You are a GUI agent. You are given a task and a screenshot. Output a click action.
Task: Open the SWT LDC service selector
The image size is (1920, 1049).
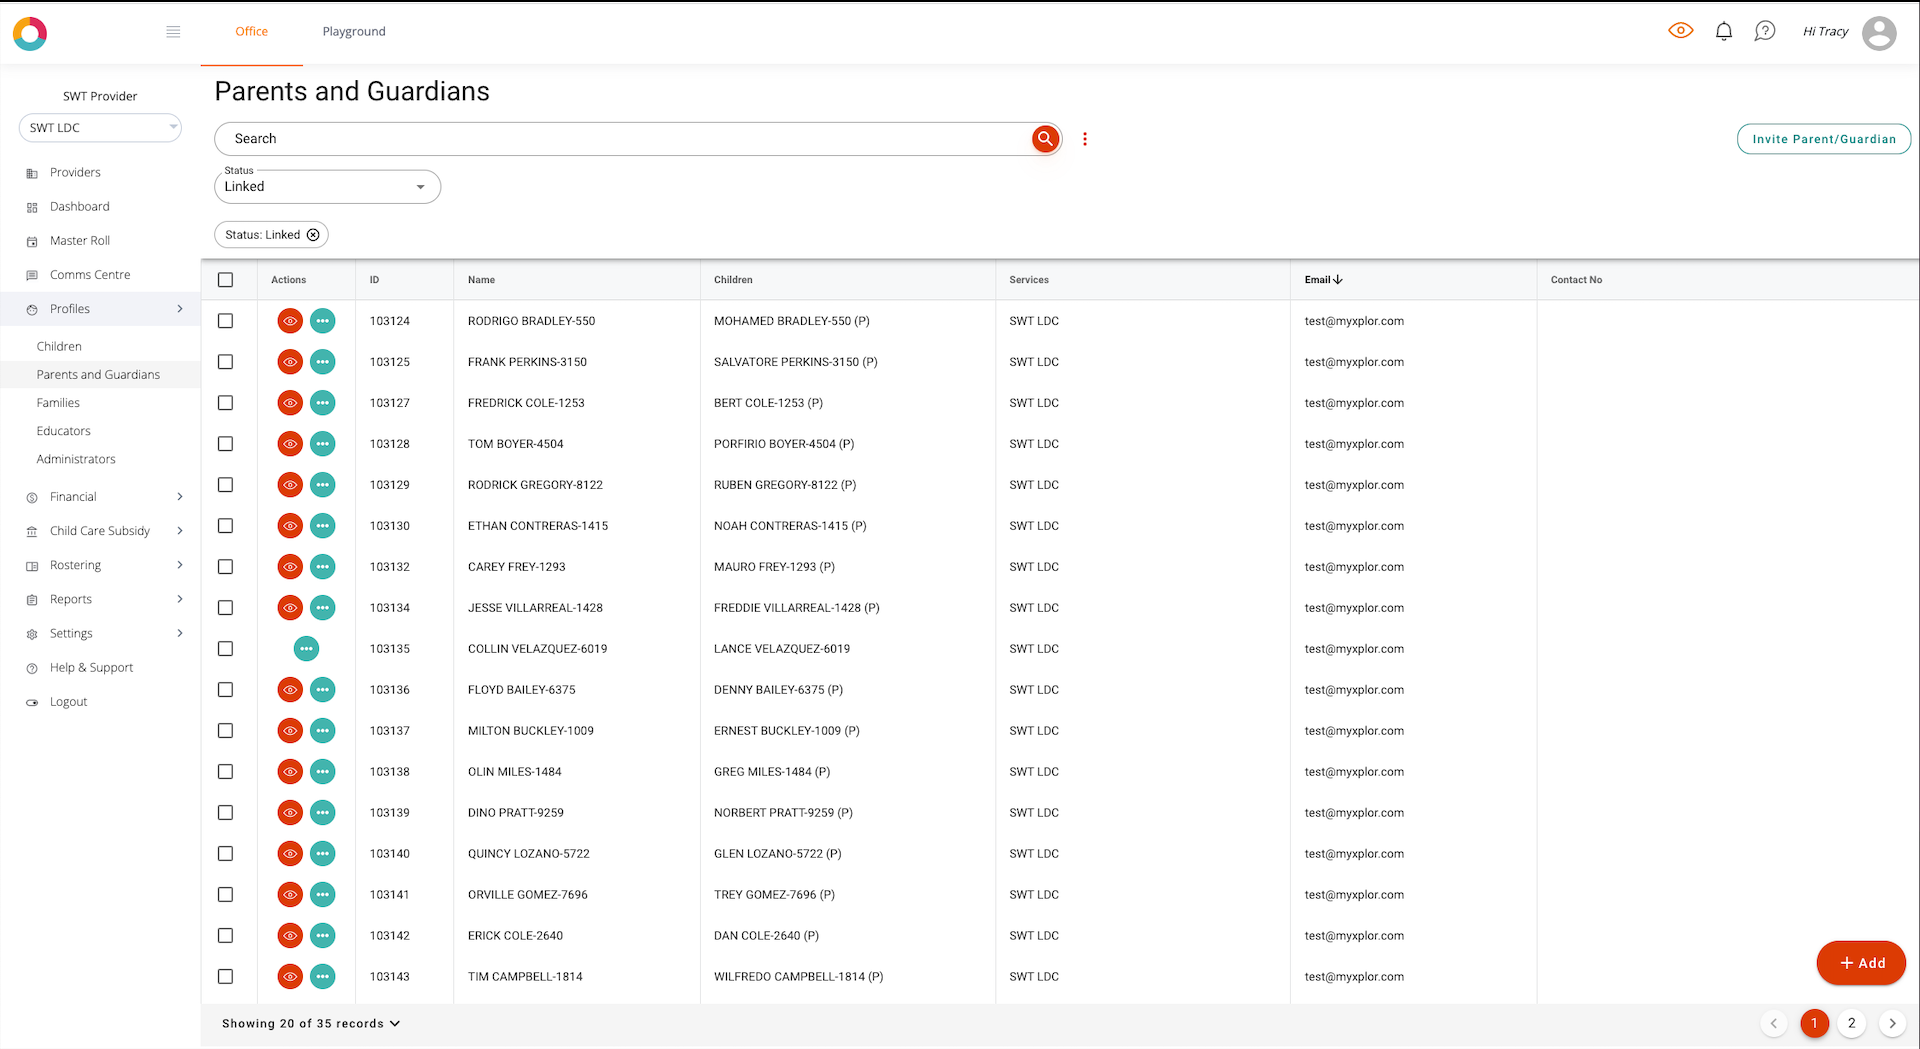100,128
